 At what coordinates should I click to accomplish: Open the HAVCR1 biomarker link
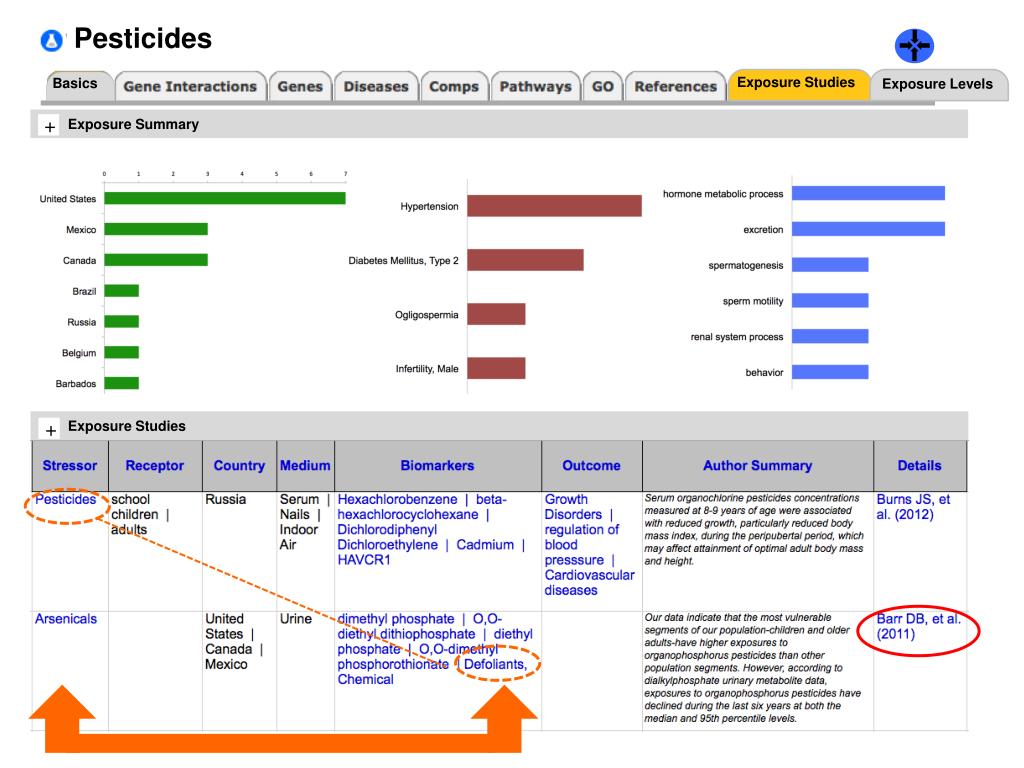pyautogui.click(x=364, y=560)
